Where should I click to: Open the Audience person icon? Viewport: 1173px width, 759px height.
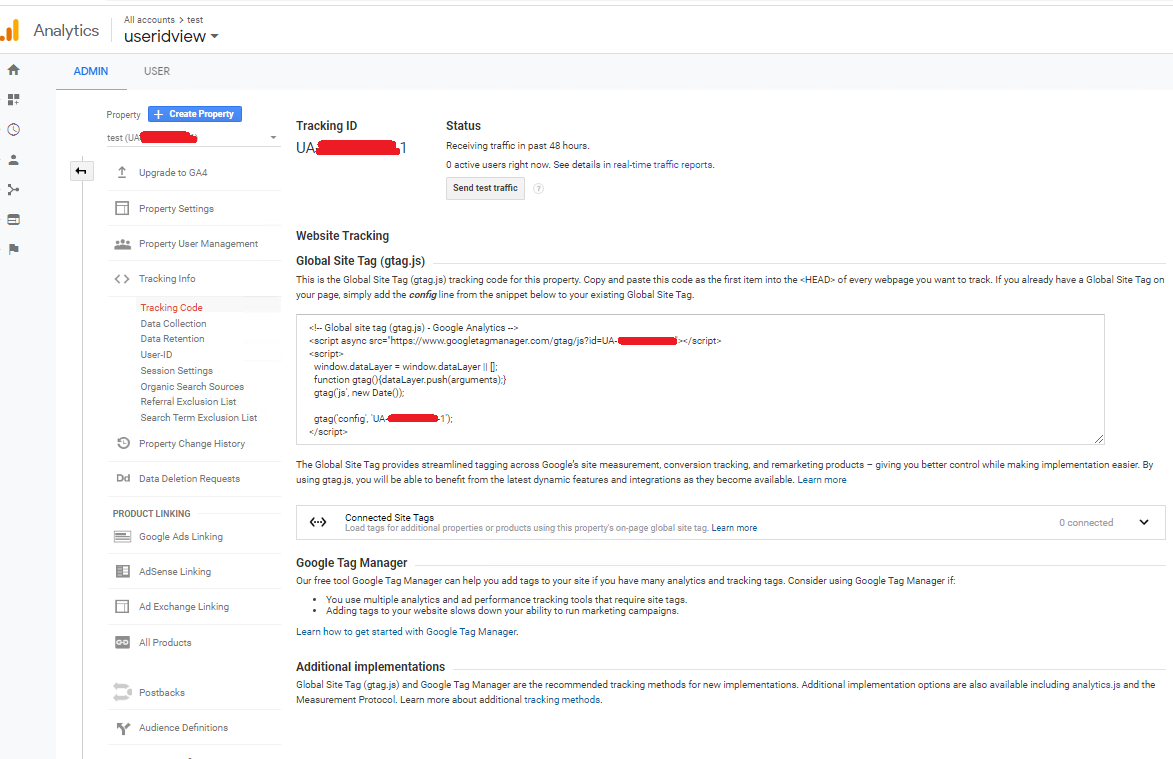pos(13,159)
